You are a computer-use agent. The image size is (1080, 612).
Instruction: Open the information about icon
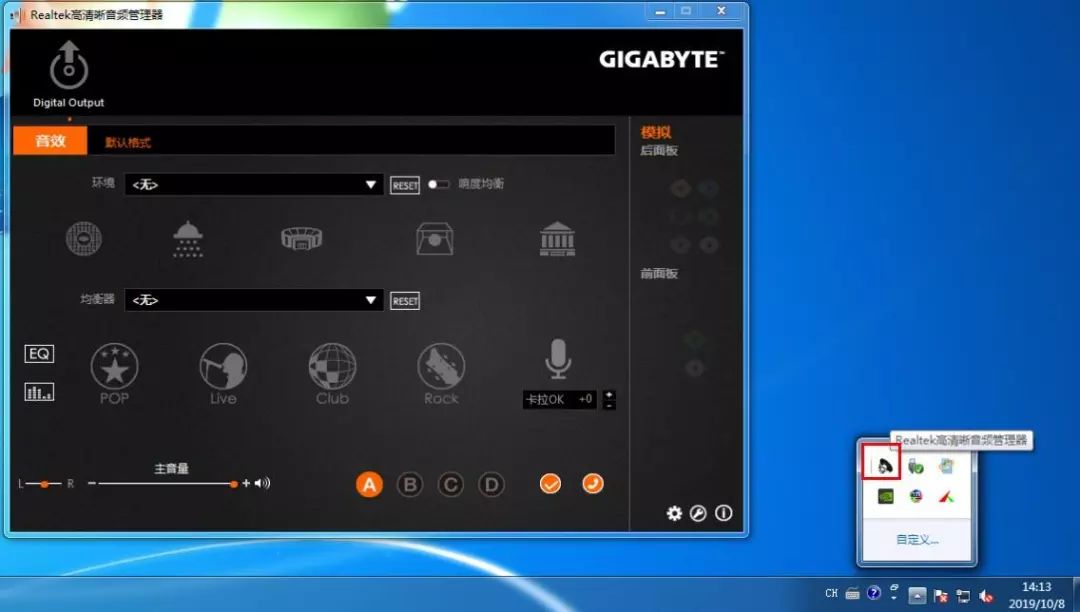pyautogui.click(x=723, y=513)
